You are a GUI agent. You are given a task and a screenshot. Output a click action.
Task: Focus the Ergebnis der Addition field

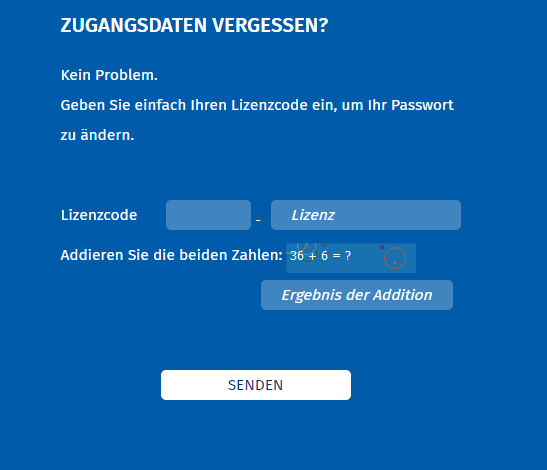click(x=357, y=295)
